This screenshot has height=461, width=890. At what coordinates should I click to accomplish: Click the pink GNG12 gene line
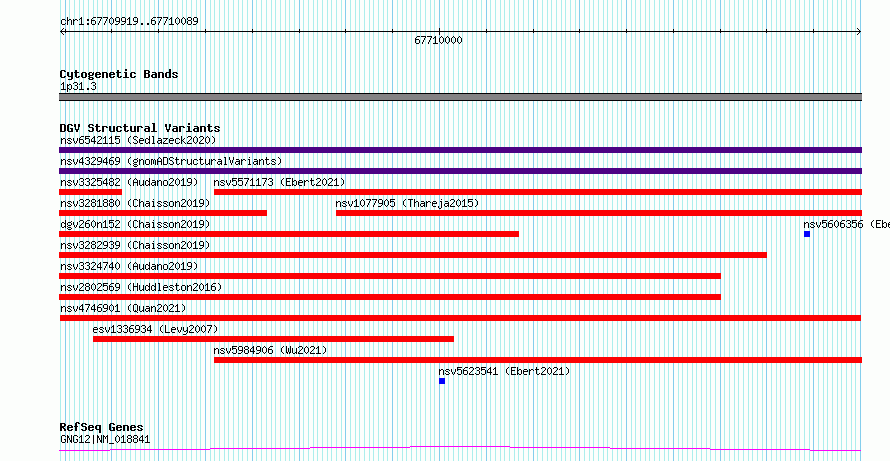pyautogui.click(x=460, y=449)
